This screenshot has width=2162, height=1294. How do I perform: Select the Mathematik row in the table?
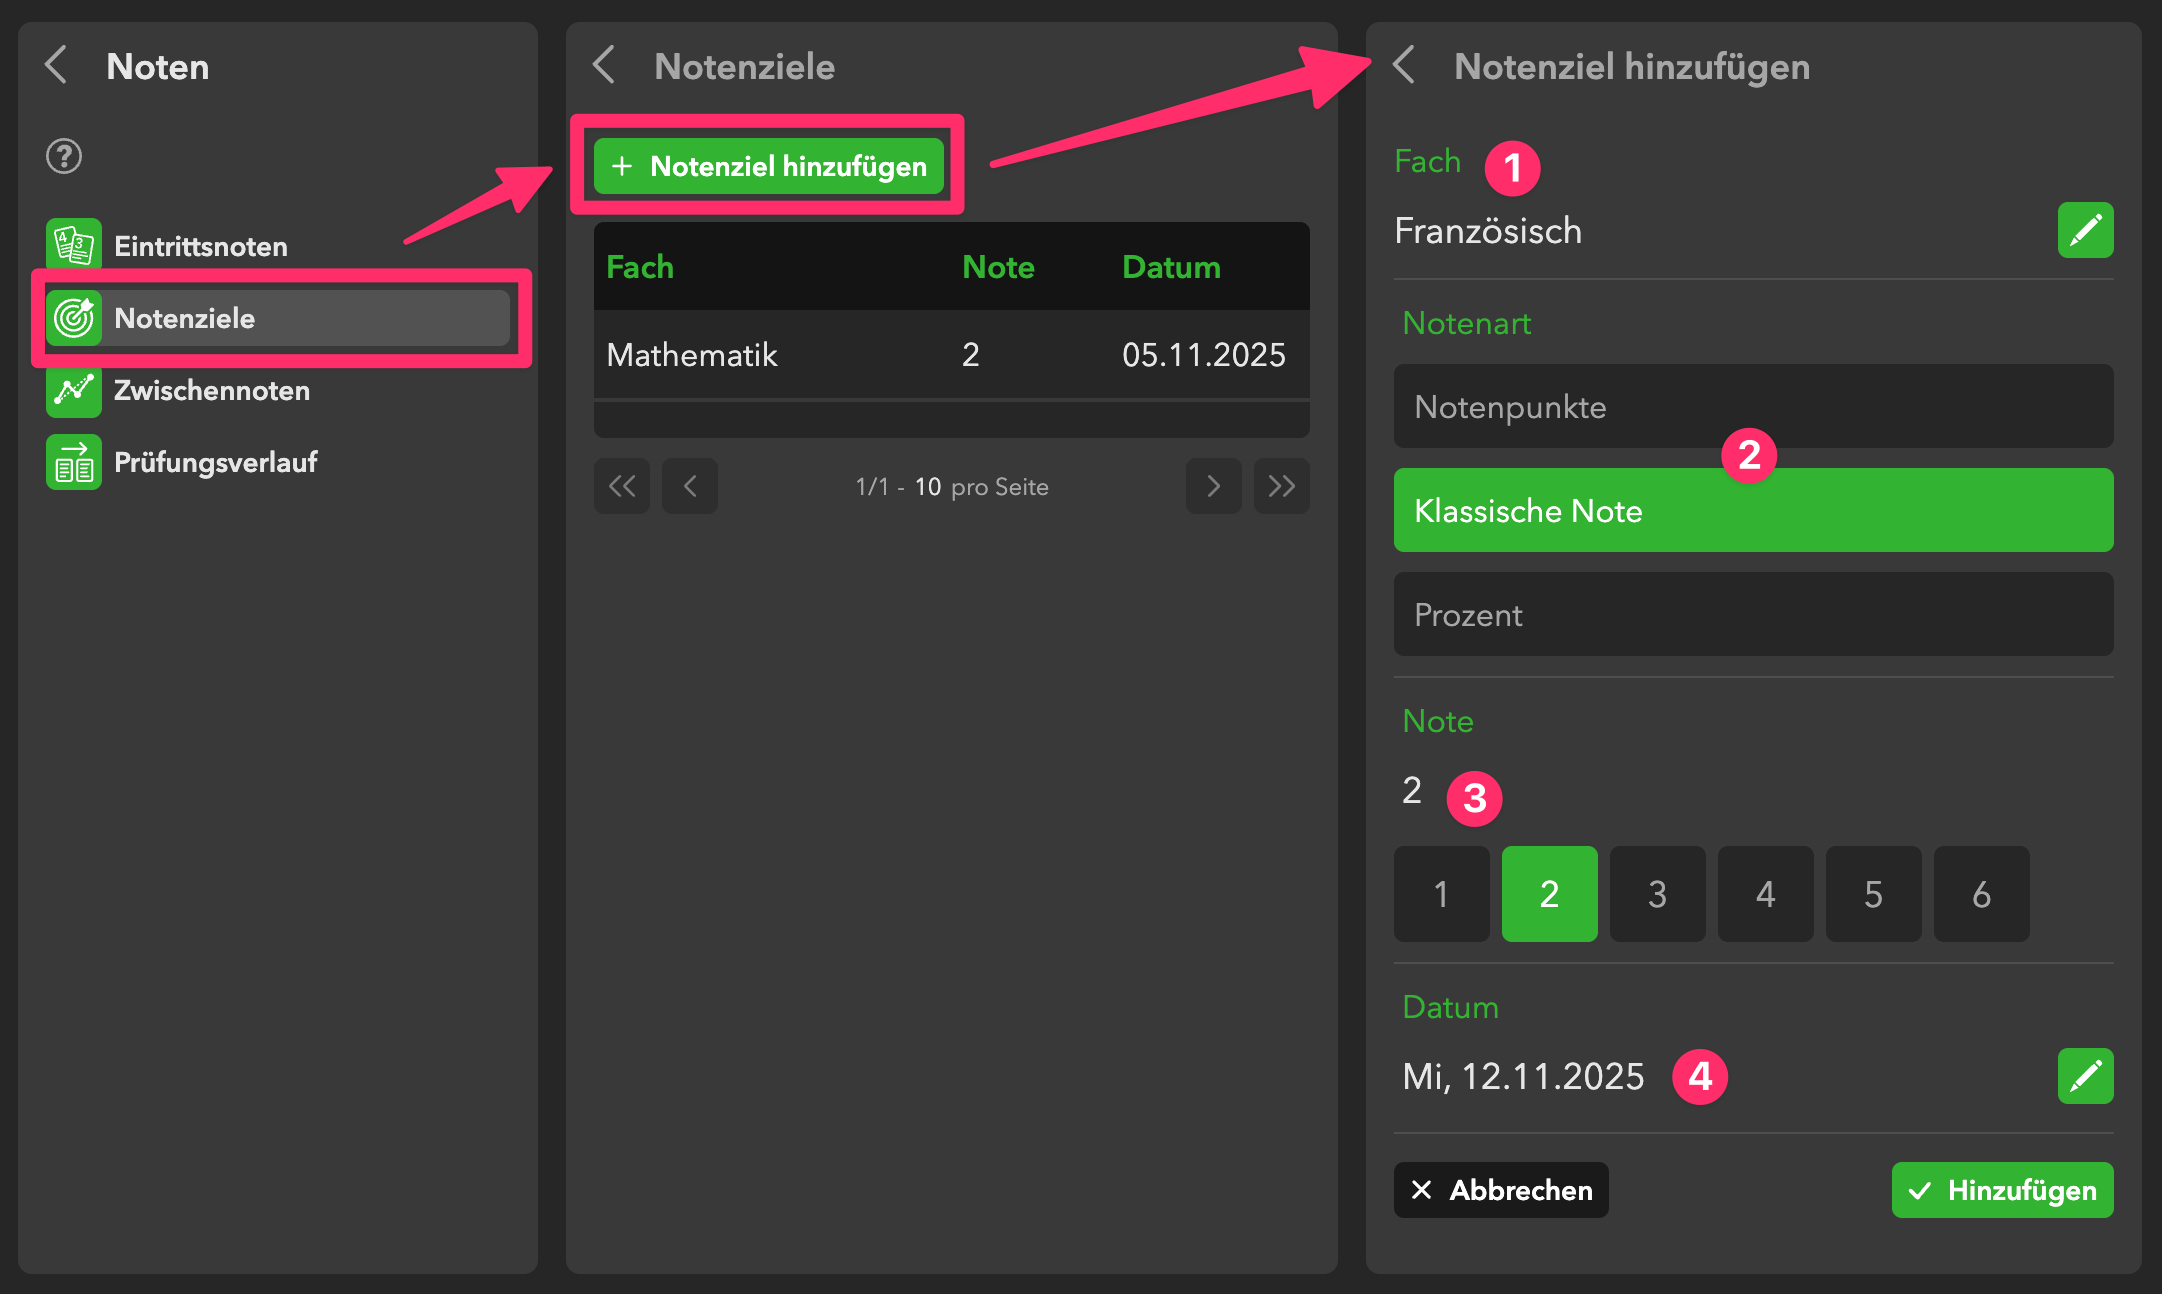[950, 355]
